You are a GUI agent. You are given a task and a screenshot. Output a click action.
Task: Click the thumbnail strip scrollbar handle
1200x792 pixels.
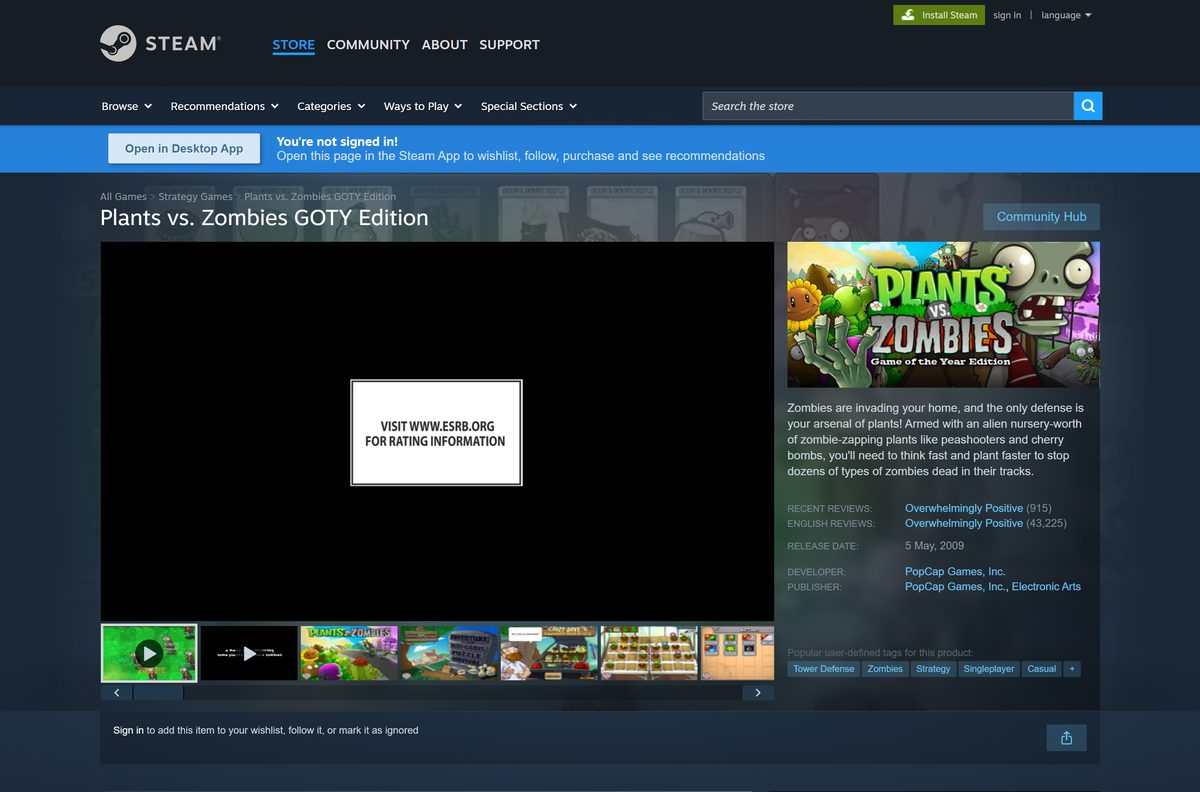pos(159,692)
